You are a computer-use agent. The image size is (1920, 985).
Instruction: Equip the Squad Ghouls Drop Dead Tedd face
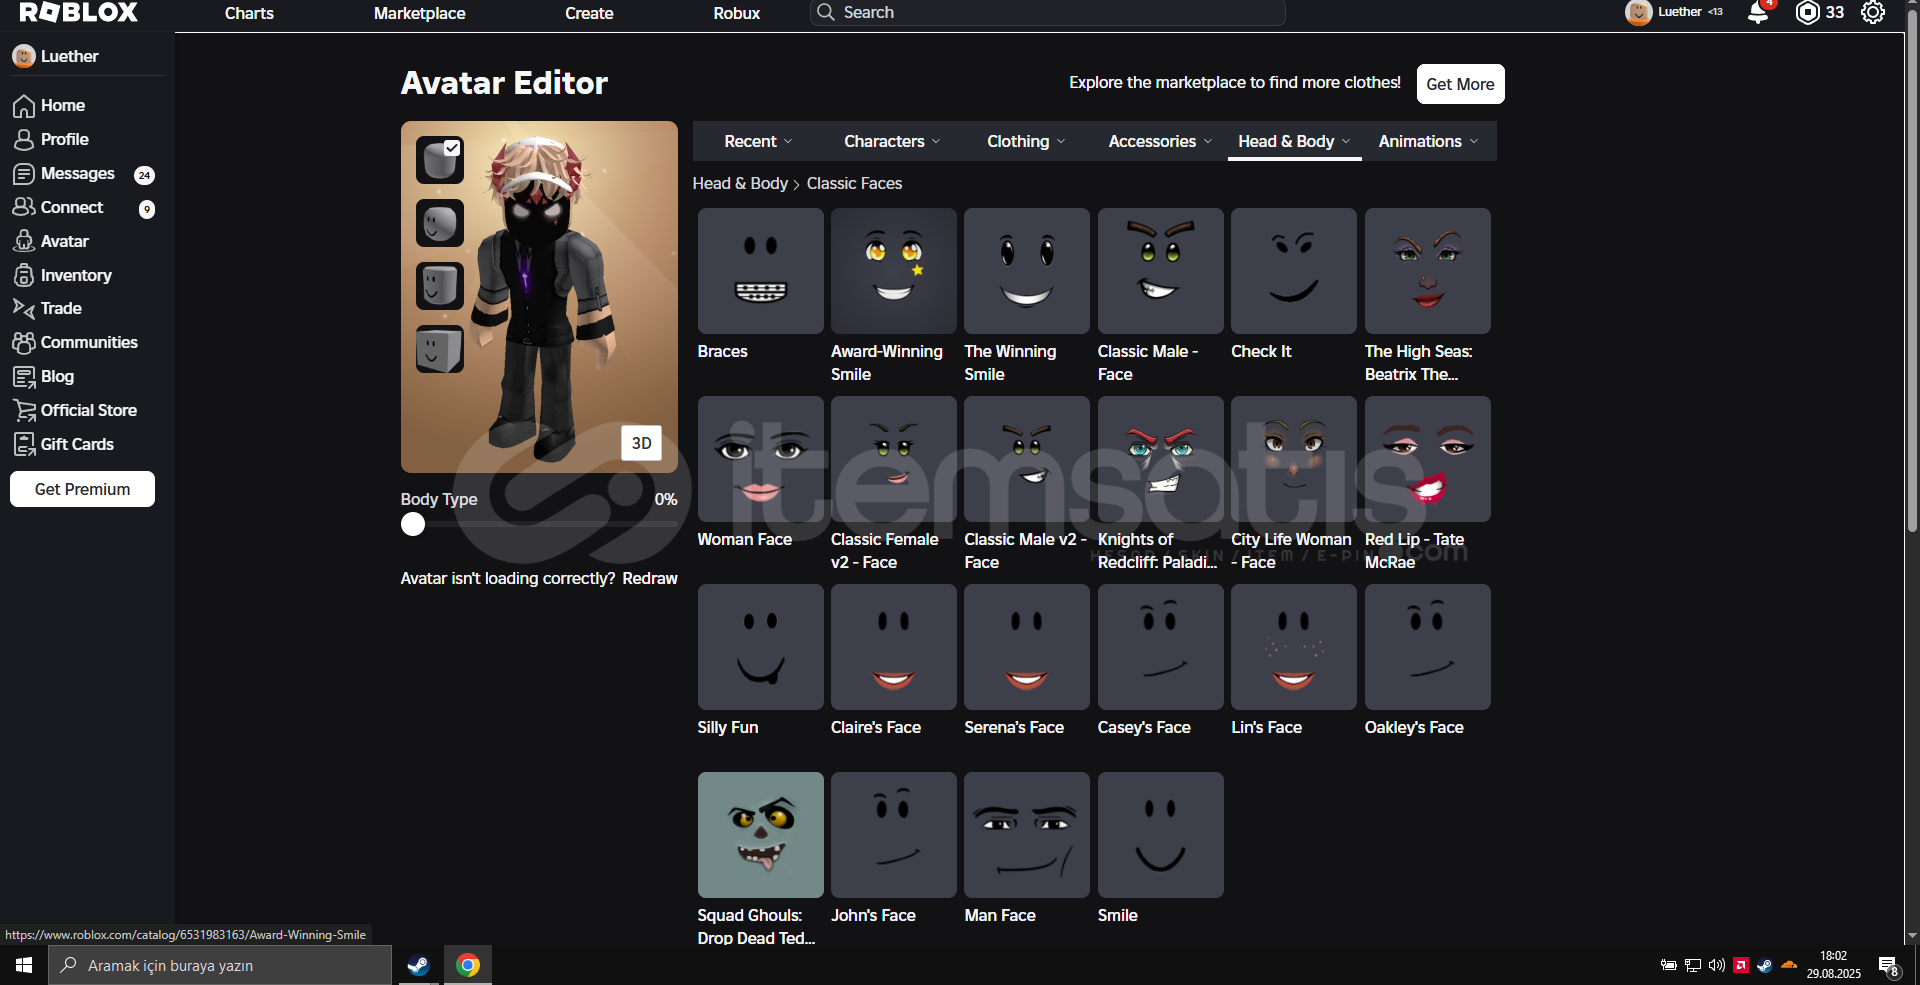[760, 835]
